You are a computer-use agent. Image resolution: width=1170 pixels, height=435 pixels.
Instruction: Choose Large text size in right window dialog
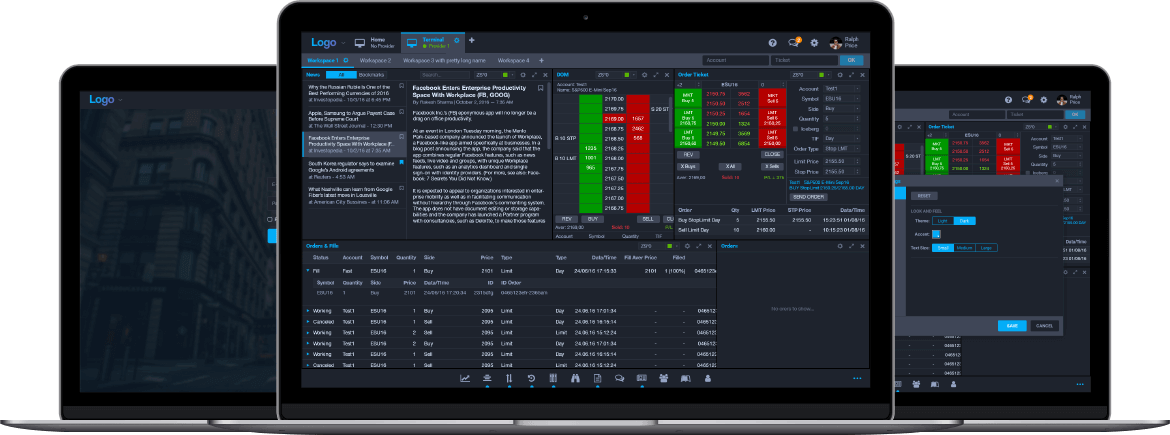(986, 248)
